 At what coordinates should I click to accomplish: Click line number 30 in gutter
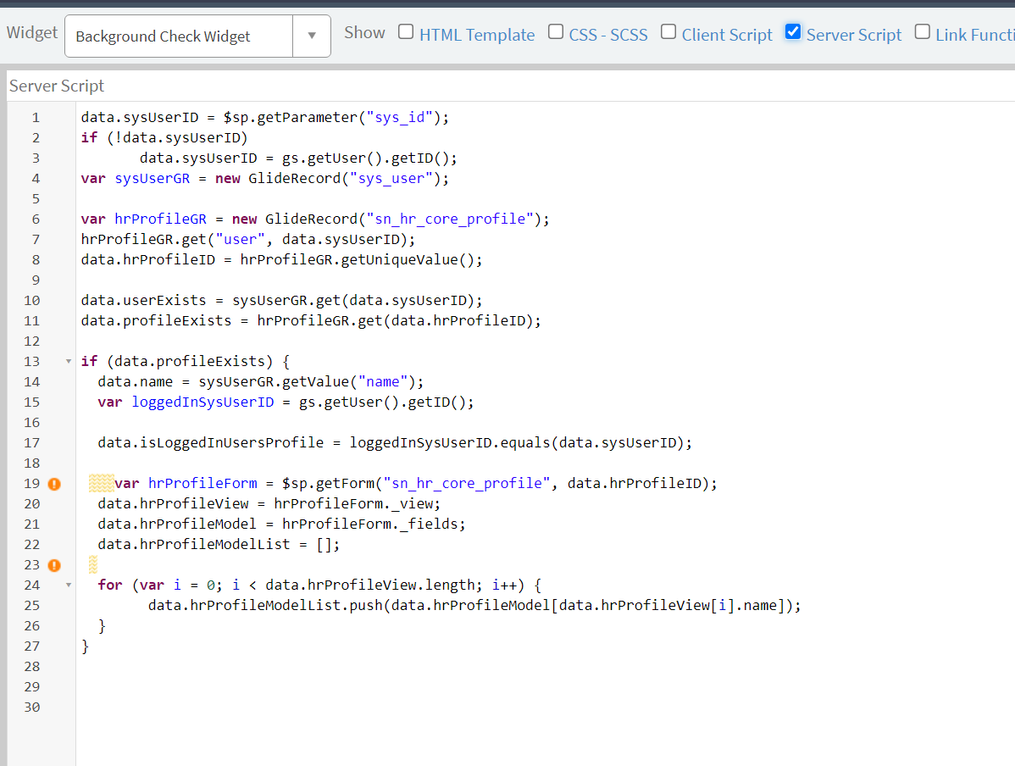(32, 707)
